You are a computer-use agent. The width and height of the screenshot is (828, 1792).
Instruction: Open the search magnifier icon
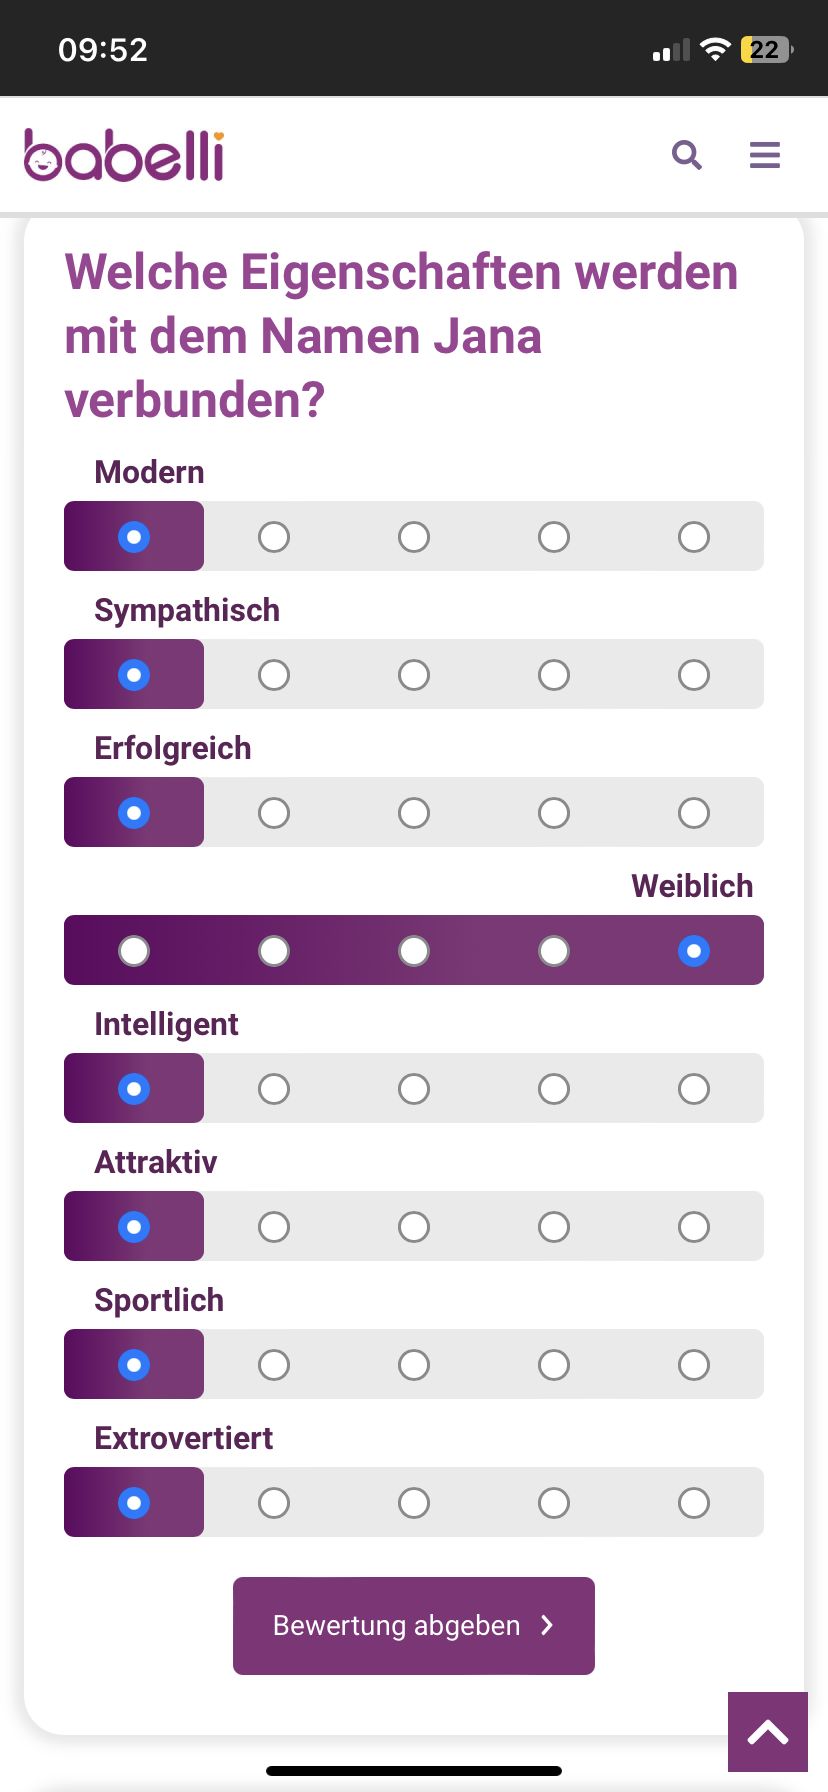[x=687, y=155]
